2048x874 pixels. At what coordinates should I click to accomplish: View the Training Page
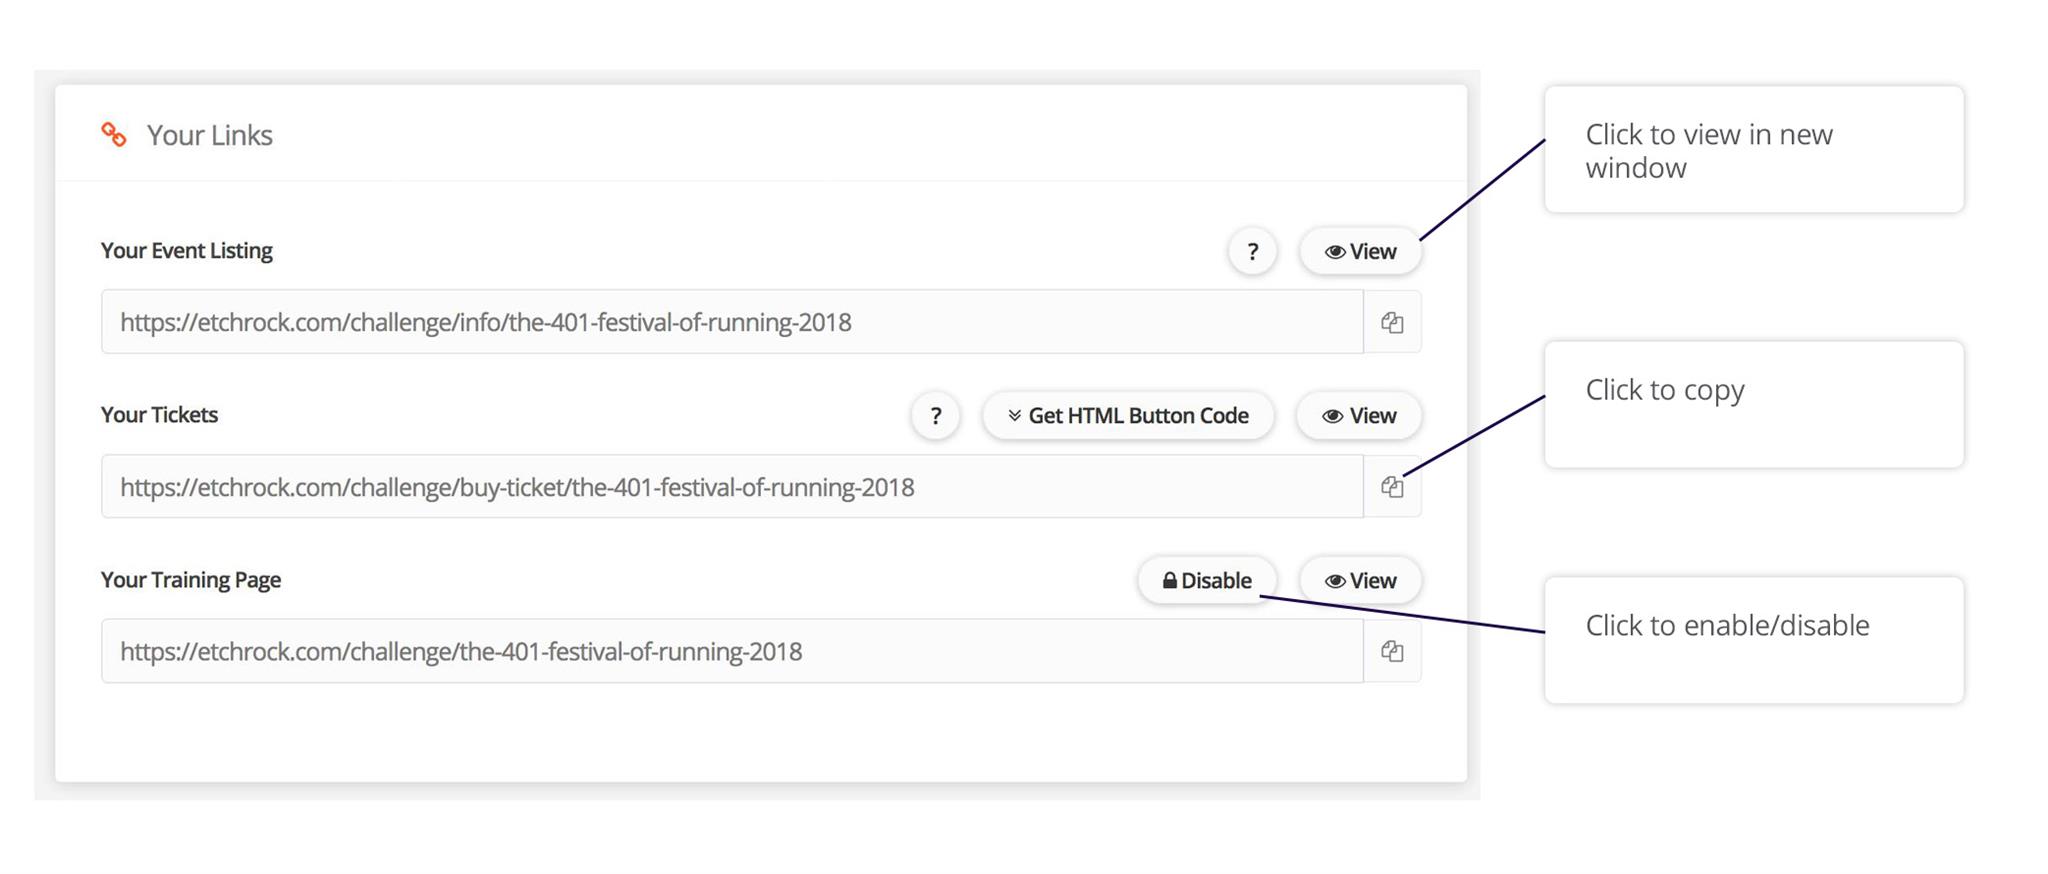click(1360, 581)
